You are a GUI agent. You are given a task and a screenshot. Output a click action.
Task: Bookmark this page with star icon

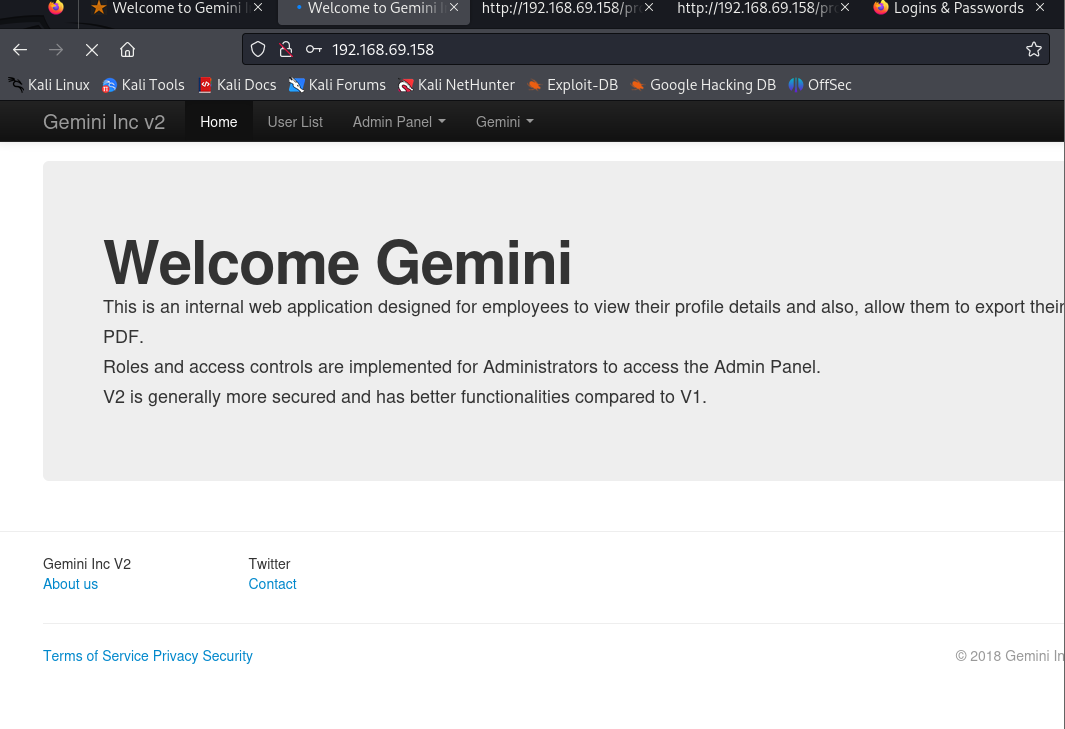click(1034, 49)
